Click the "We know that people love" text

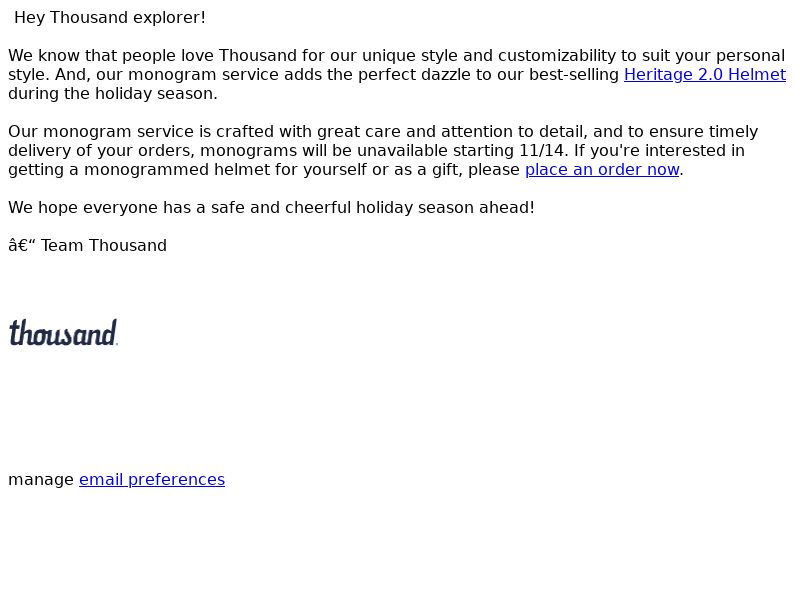111,56
